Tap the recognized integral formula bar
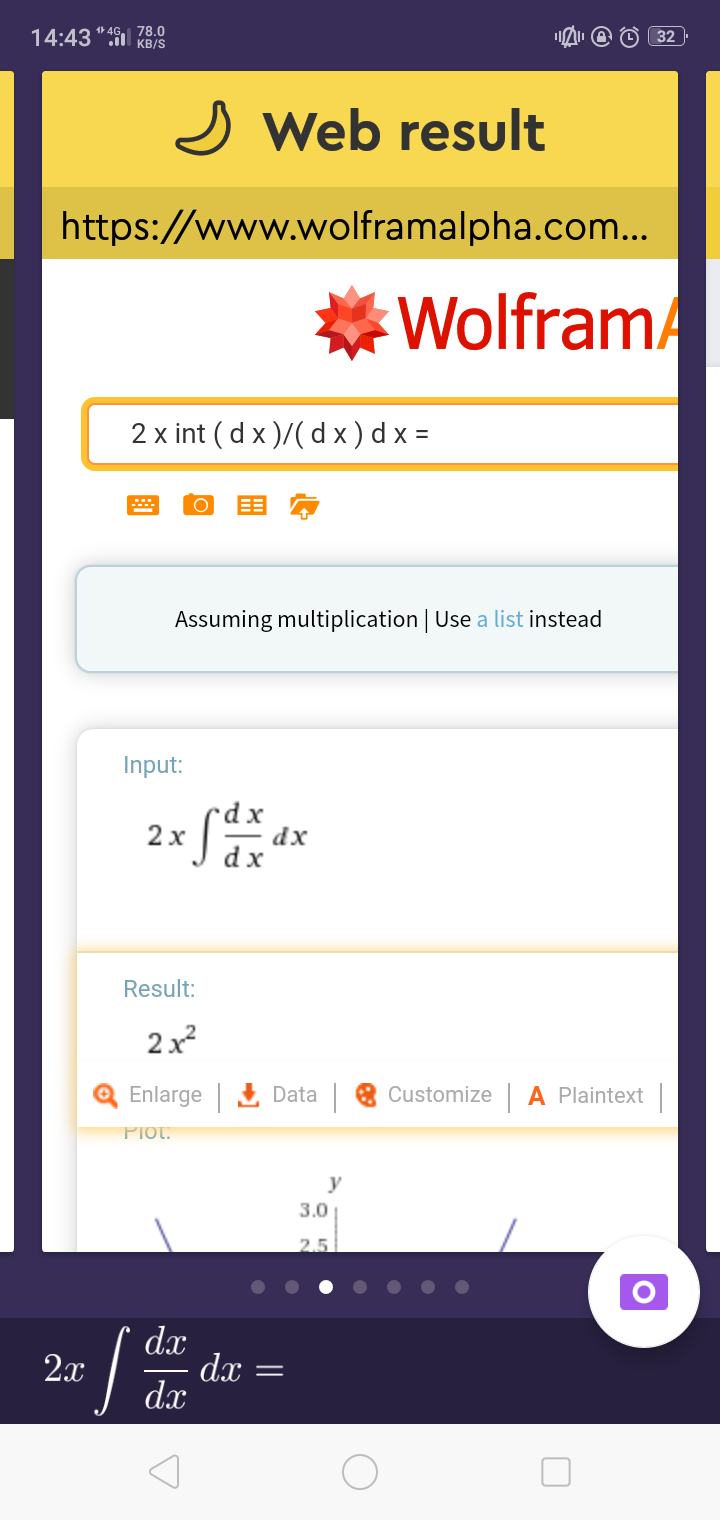This screenshot has height=1520, width=720. click(360, 1370)
